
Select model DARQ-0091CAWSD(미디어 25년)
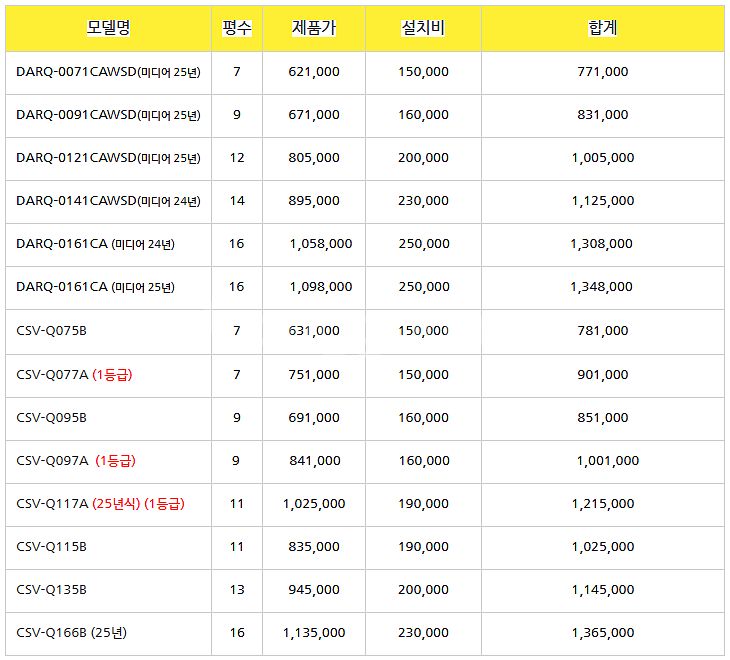(108, 115)
